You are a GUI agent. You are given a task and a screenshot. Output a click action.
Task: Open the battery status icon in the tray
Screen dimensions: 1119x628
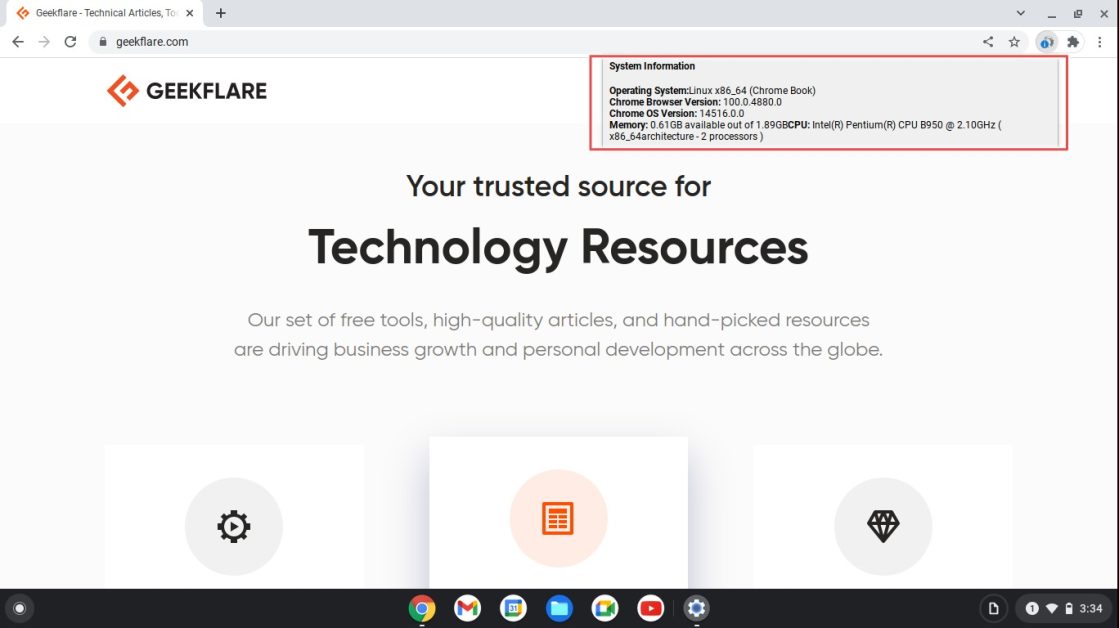click(x=1069, y=609)
